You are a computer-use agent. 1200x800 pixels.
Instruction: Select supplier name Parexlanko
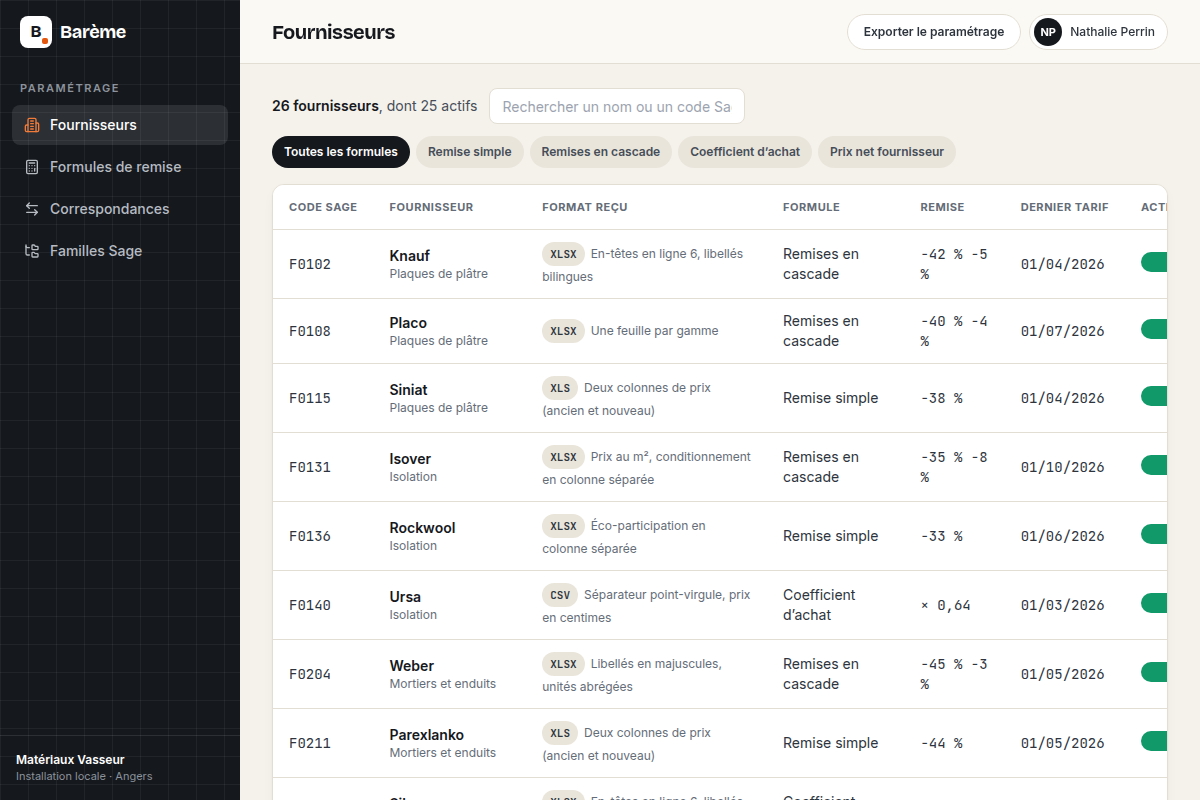(x=426, y=735)
